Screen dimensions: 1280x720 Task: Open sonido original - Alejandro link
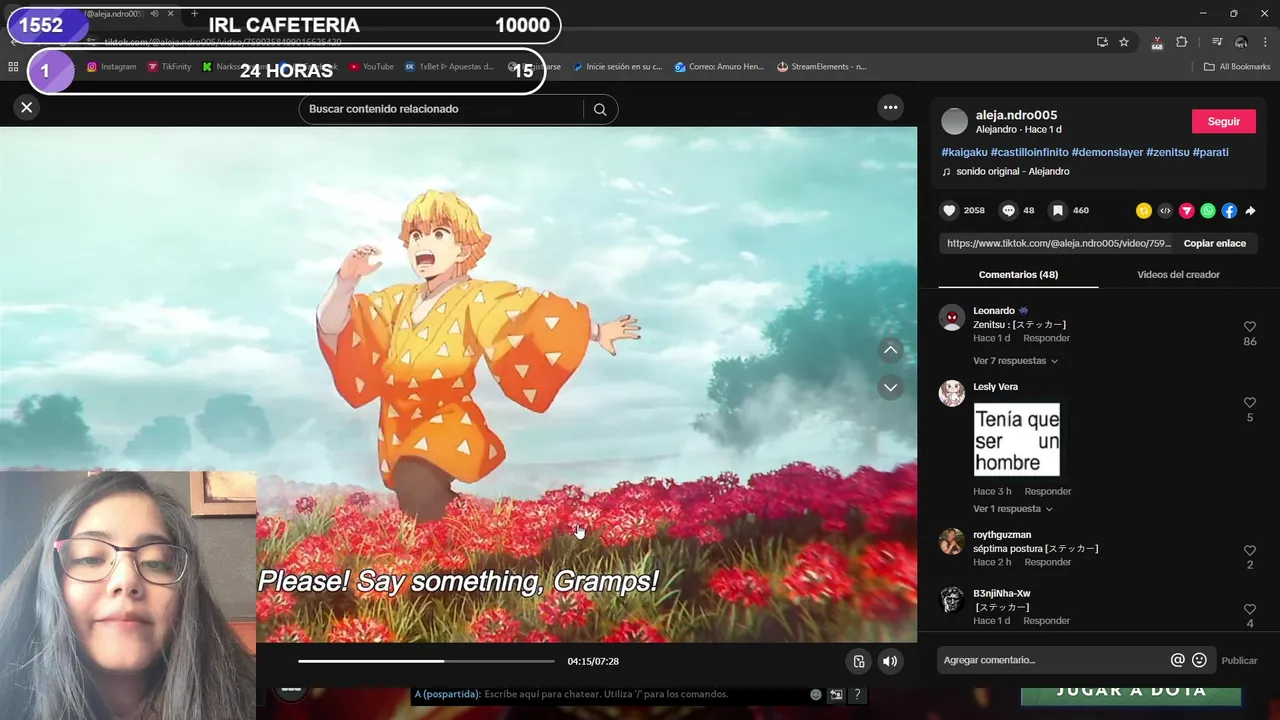pyautogui.click(x=1012, y=172)
